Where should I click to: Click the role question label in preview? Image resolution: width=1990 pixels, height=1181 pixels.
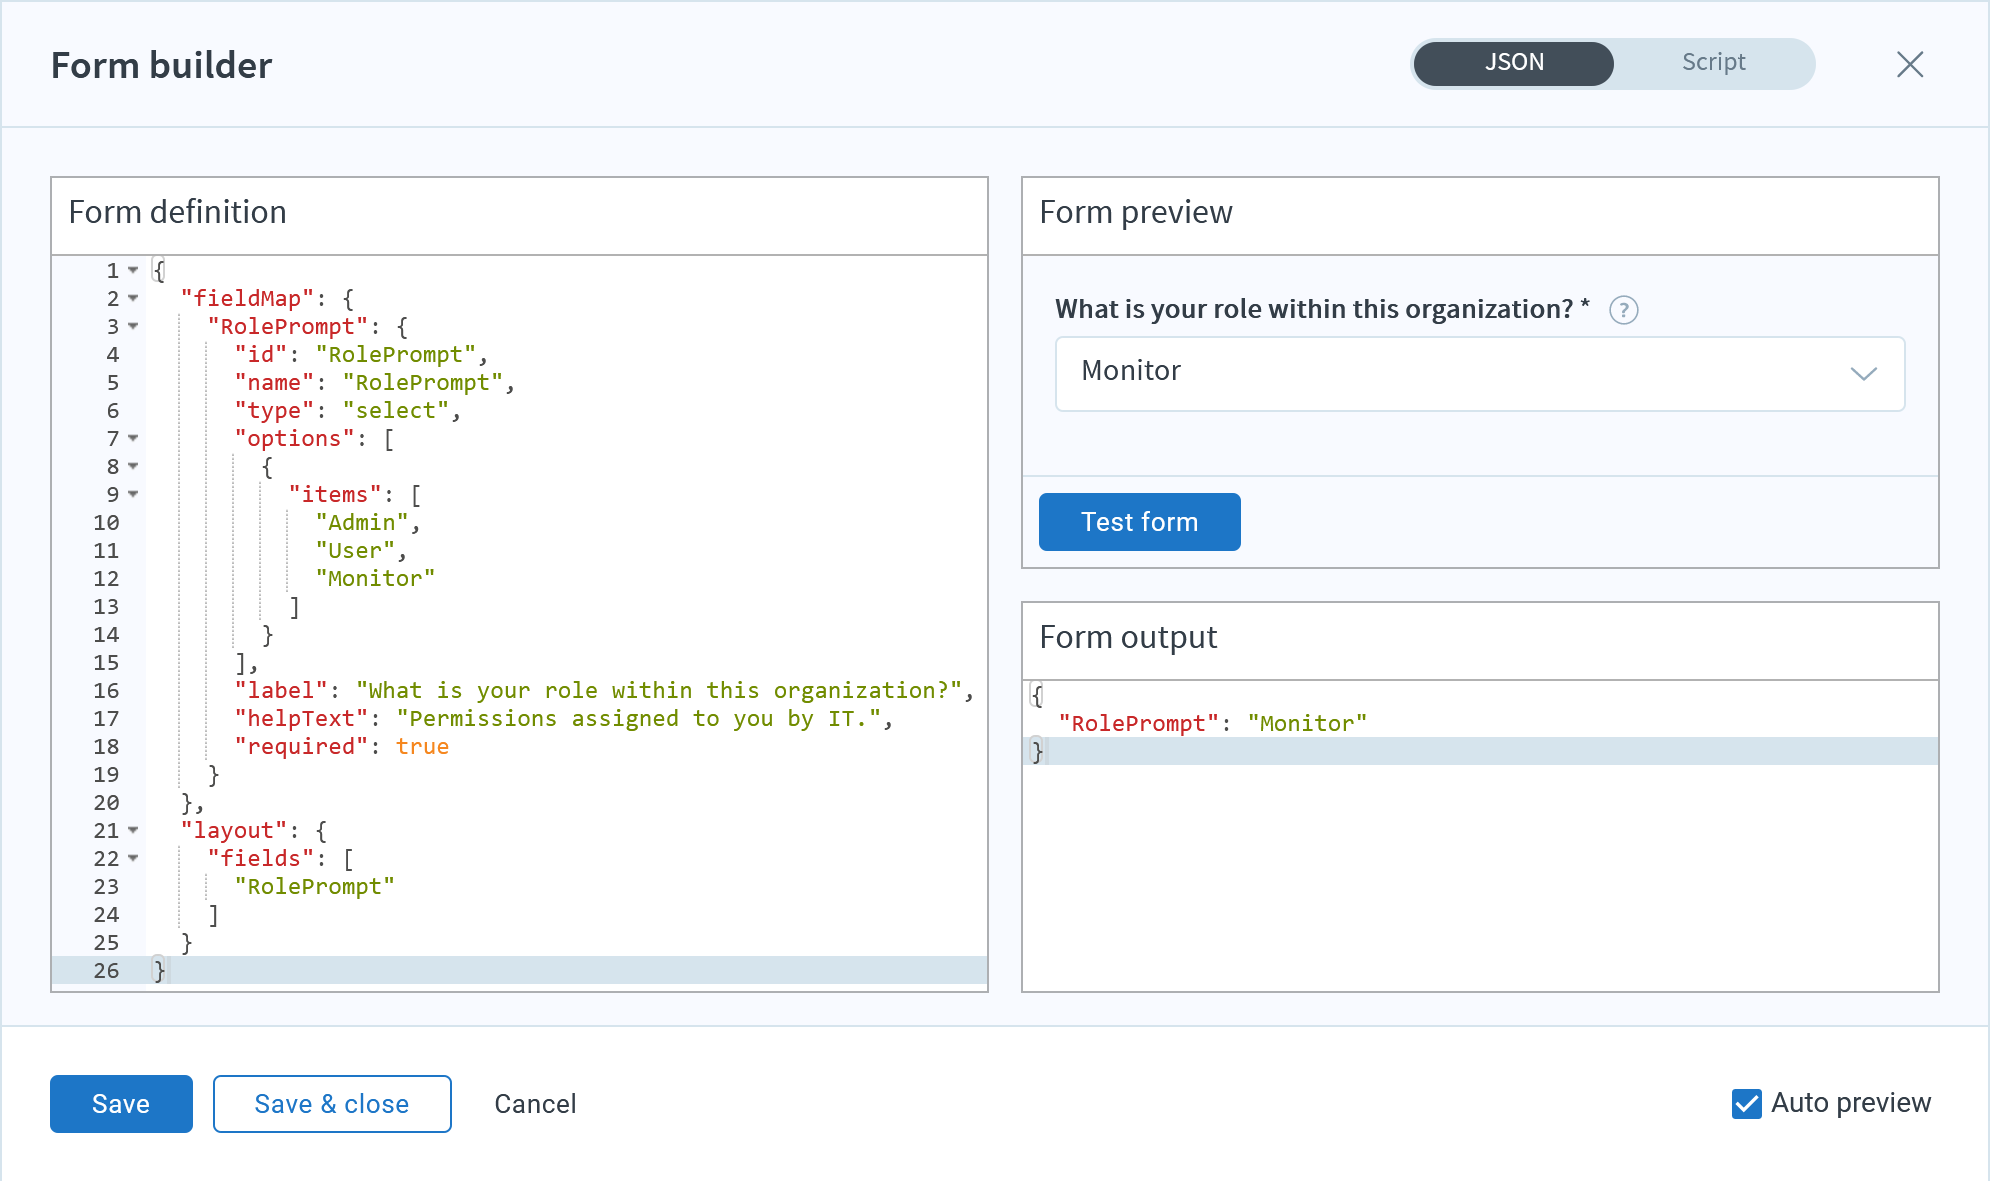tap(1322, 309)
